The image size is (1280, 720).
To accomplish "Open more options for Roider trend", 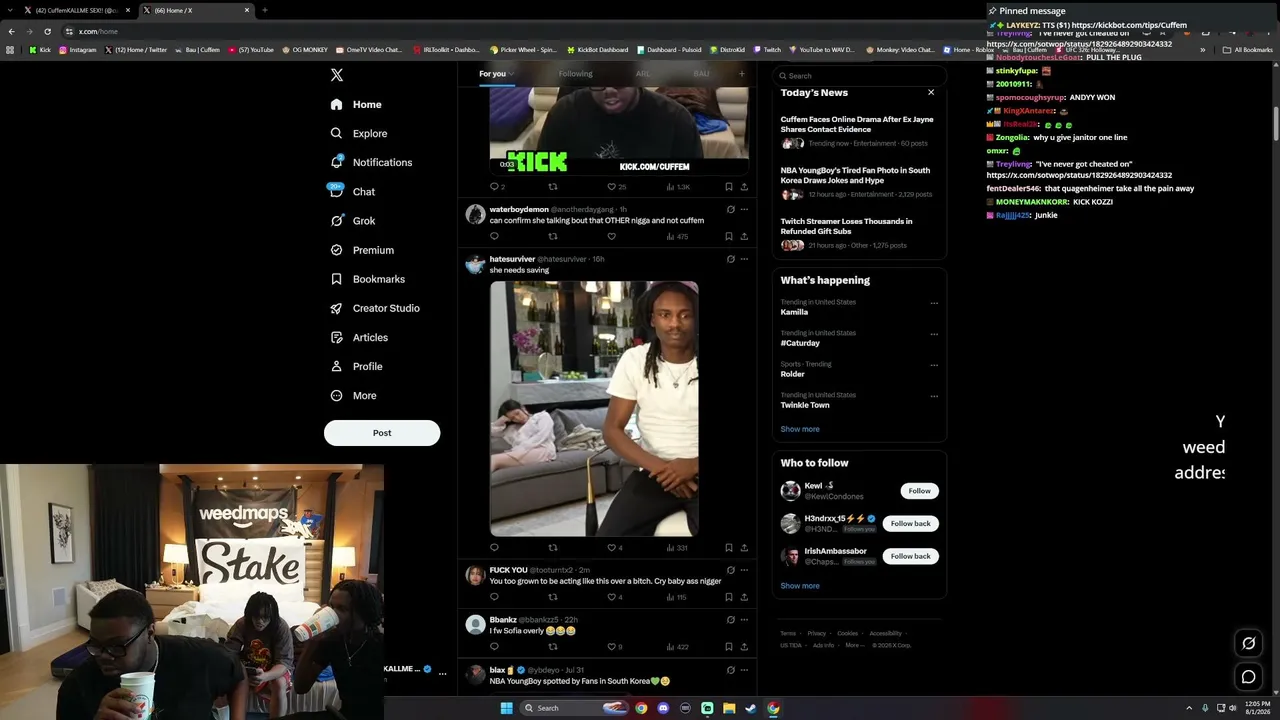I will (934, 365).
